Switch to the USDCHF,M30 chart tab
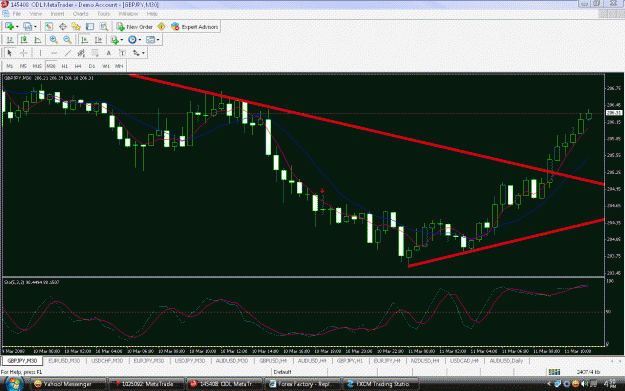 click(107, 361)
